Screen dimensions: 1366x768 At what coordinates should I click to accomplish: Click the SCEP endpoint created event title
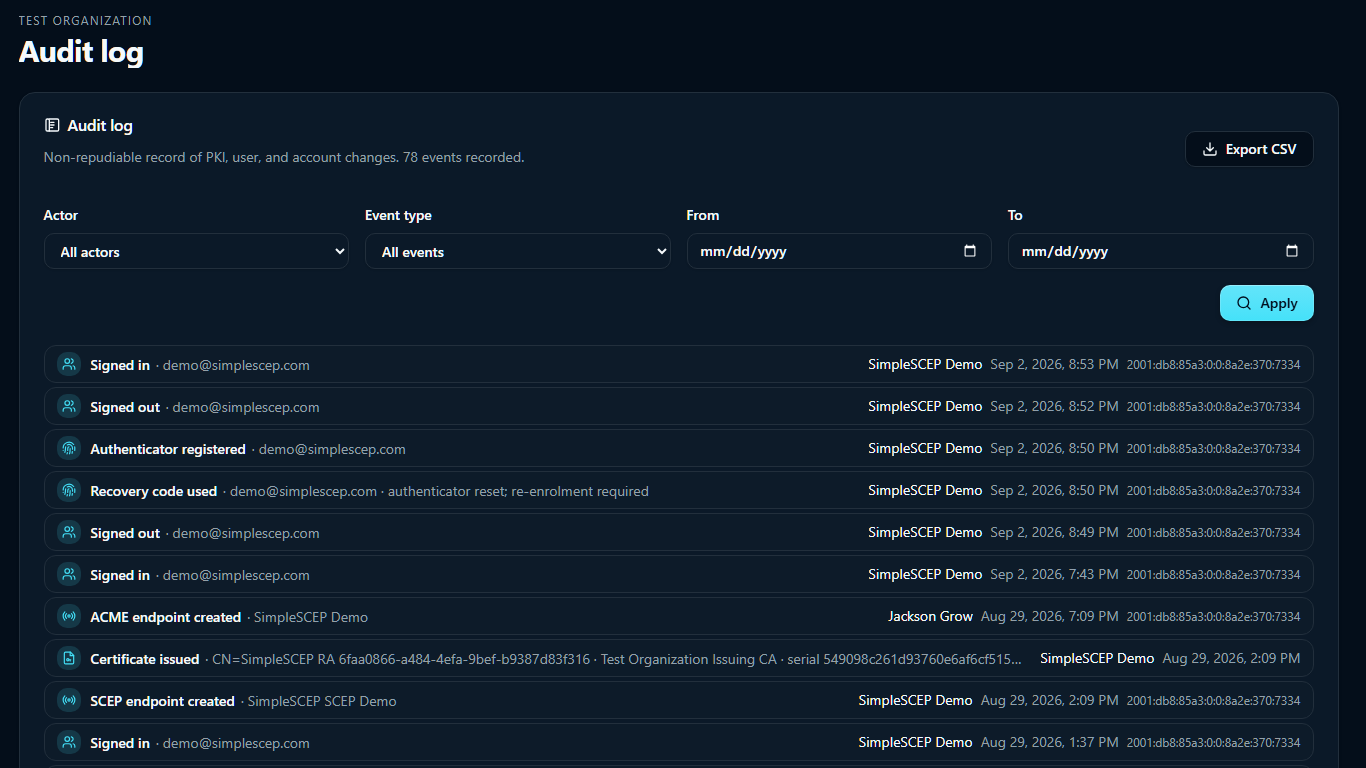[162, 701]
